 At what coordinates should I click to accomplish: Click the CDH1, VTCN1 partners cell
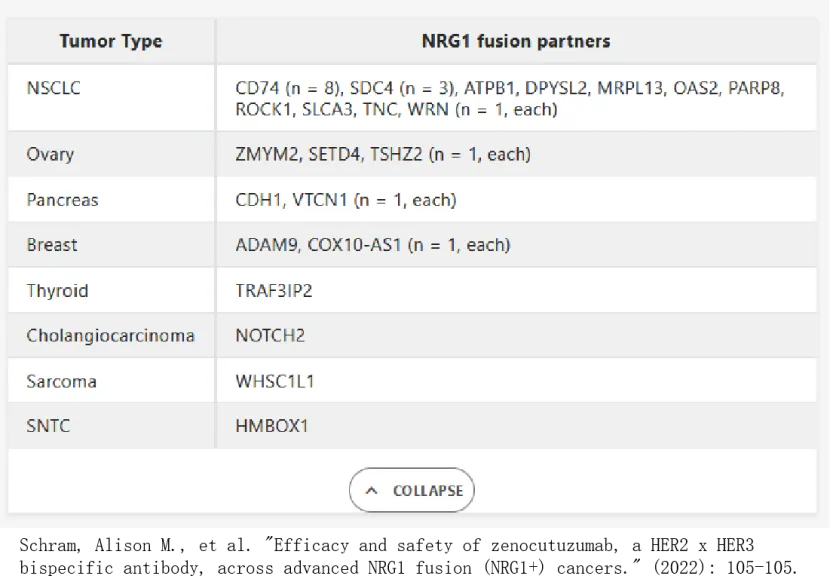[x=346, y=200]
